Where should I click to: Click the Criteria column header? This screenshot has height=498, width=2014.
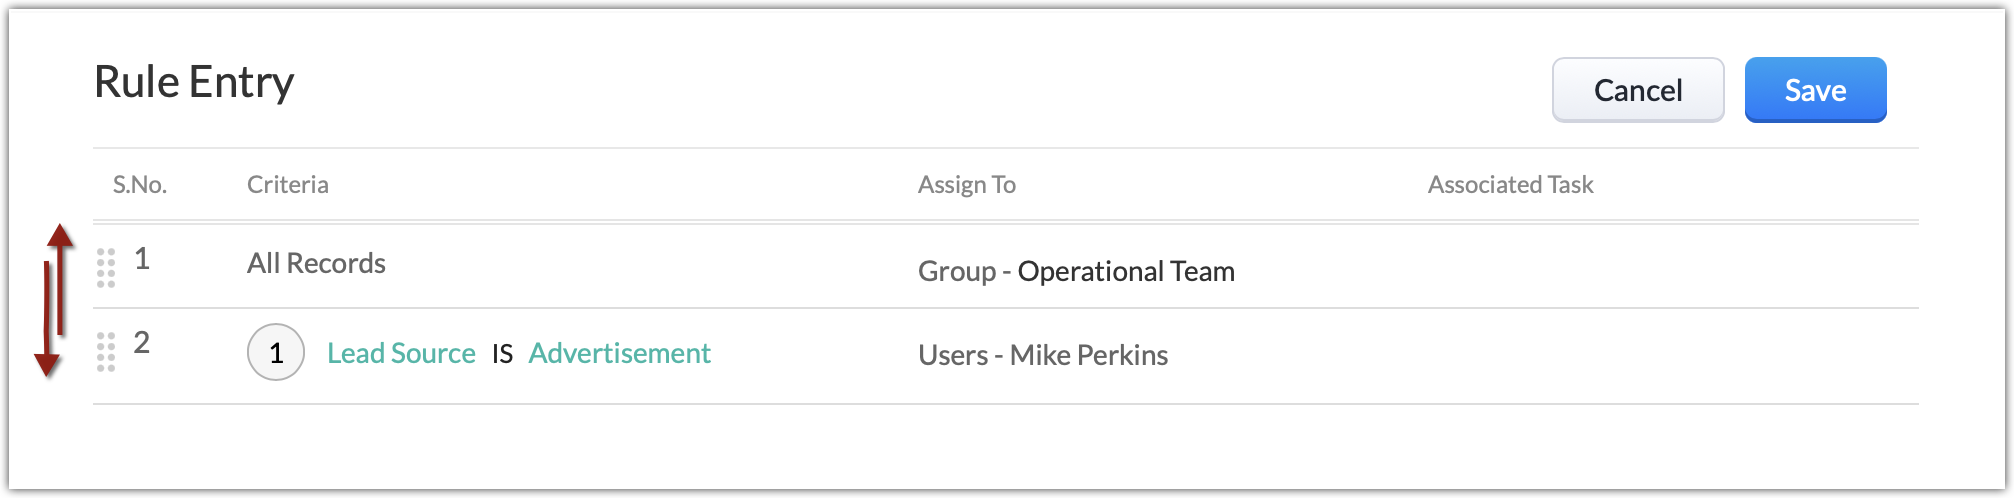pos(288,184)
